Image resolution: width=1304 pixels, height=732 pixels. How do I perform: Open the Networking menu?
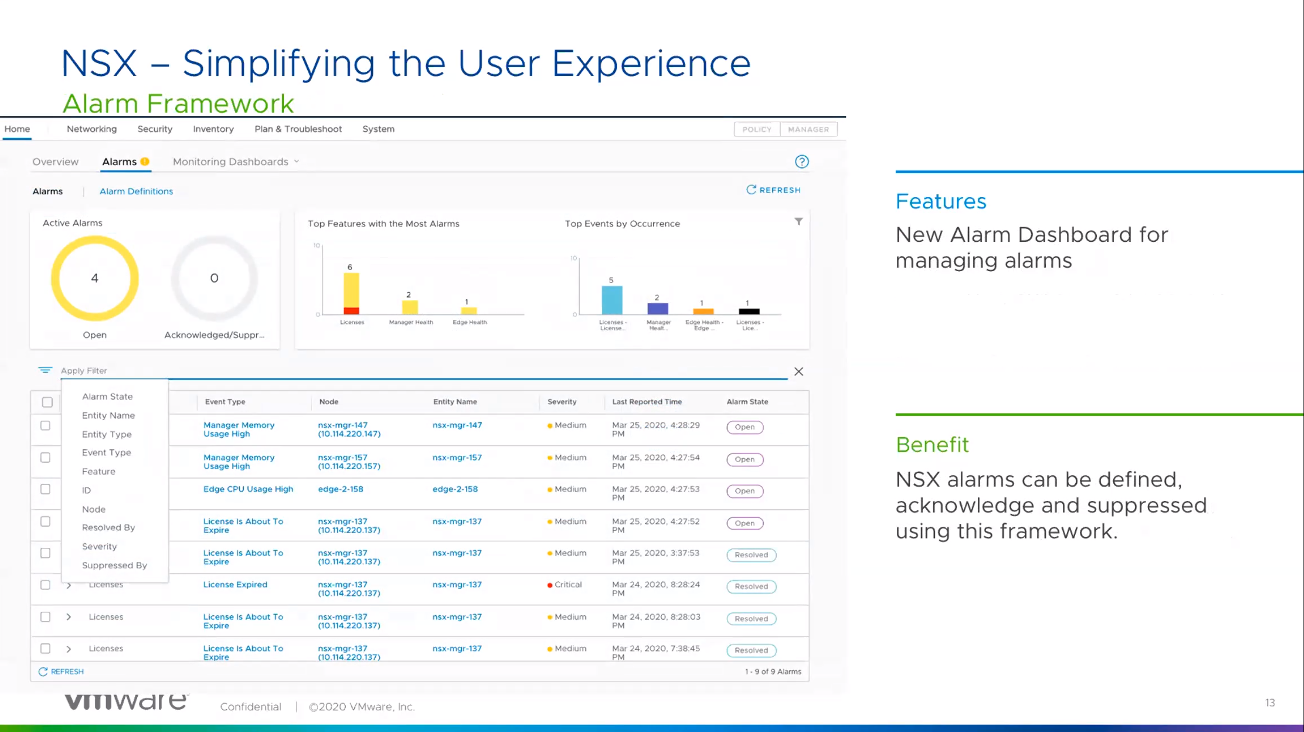(92, 129)
